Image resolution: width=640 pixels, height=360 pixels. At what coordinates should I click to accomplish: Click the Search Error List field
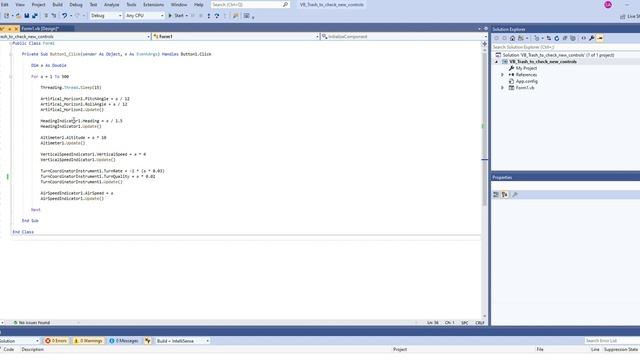coord(611,340)
